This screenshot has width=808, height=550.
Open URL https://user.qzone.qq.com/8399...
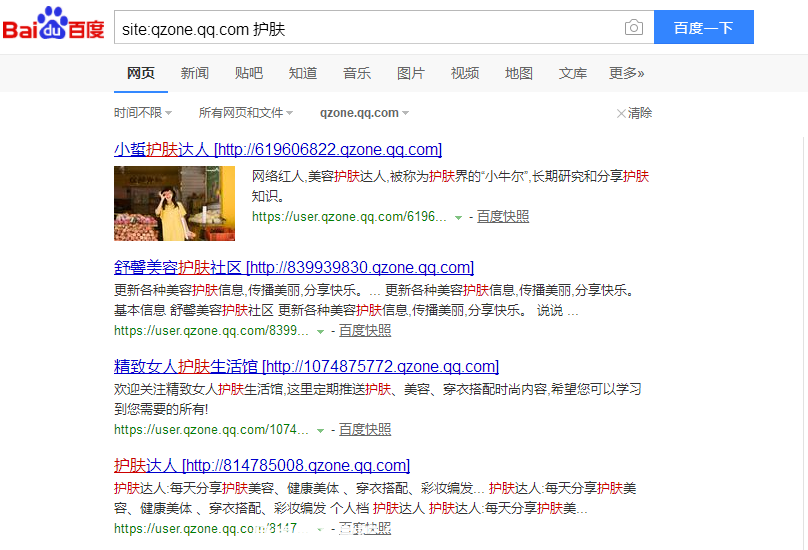211,330
